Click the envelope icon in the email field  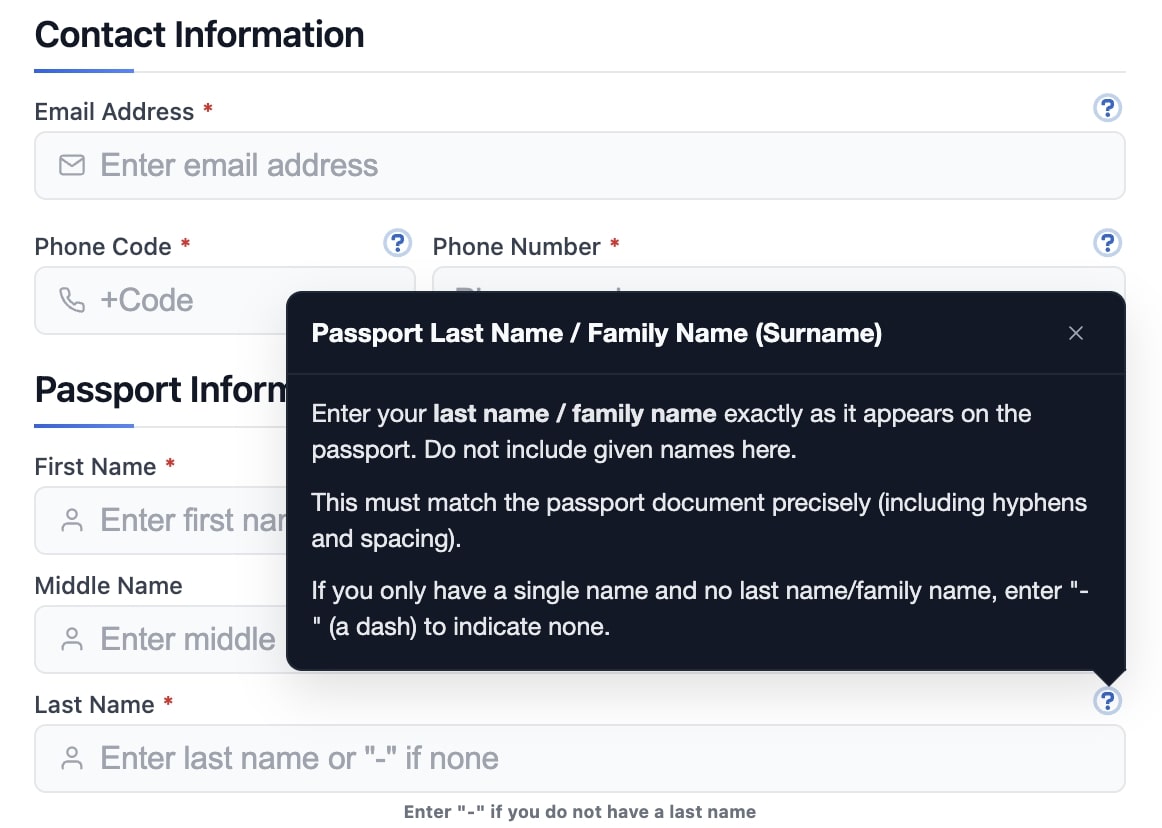(71, 165)
